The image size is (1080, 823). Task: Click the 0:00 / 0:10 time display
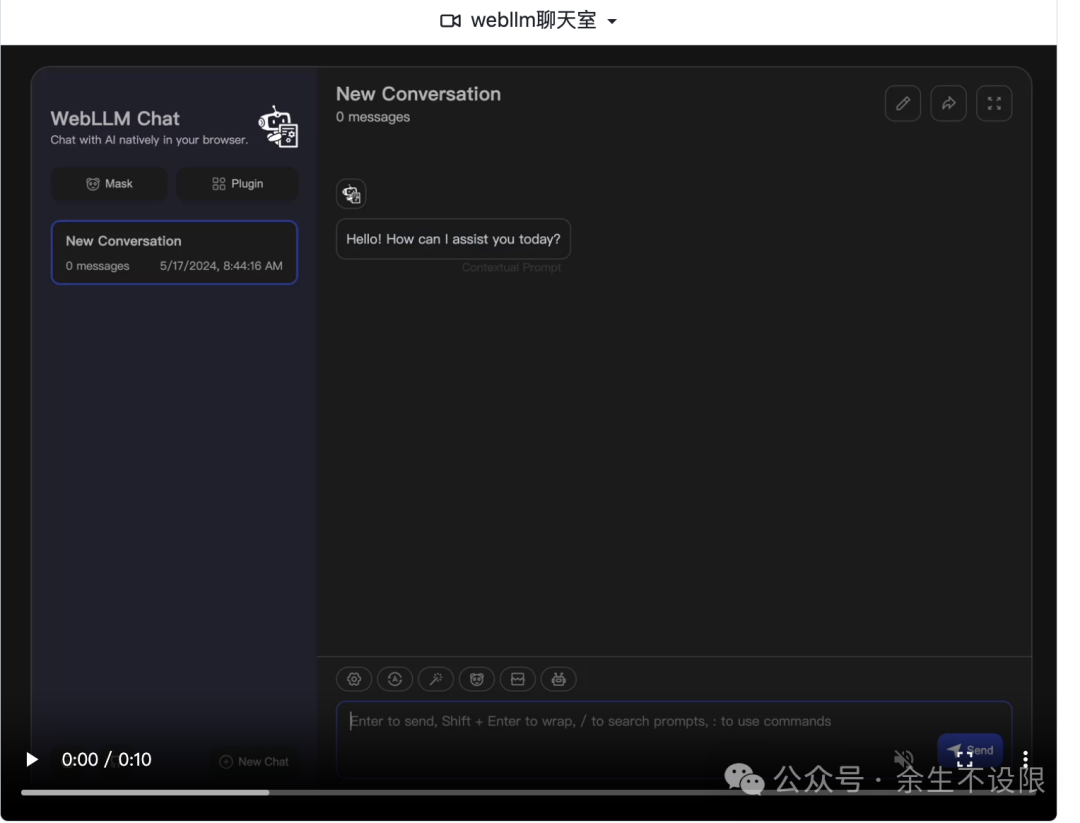107,760
